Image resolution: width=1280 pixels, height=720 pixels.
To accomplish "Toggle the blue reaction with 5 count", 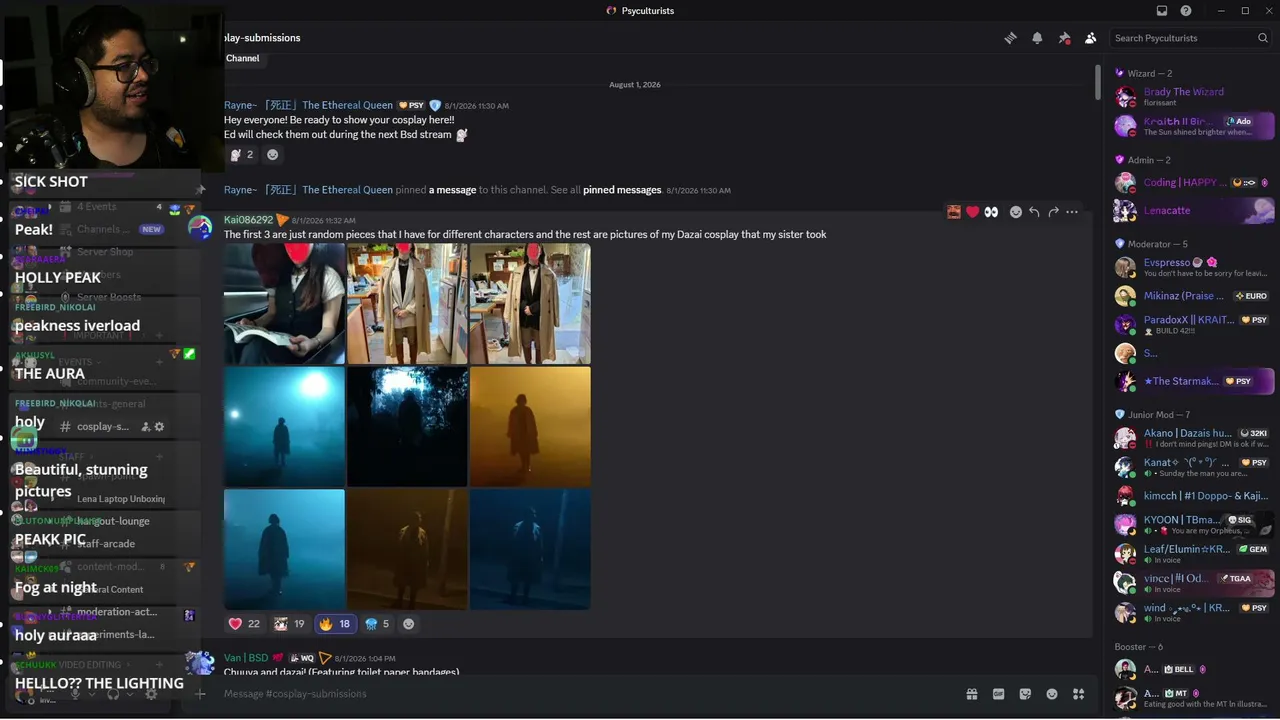I will pos(377,624).
